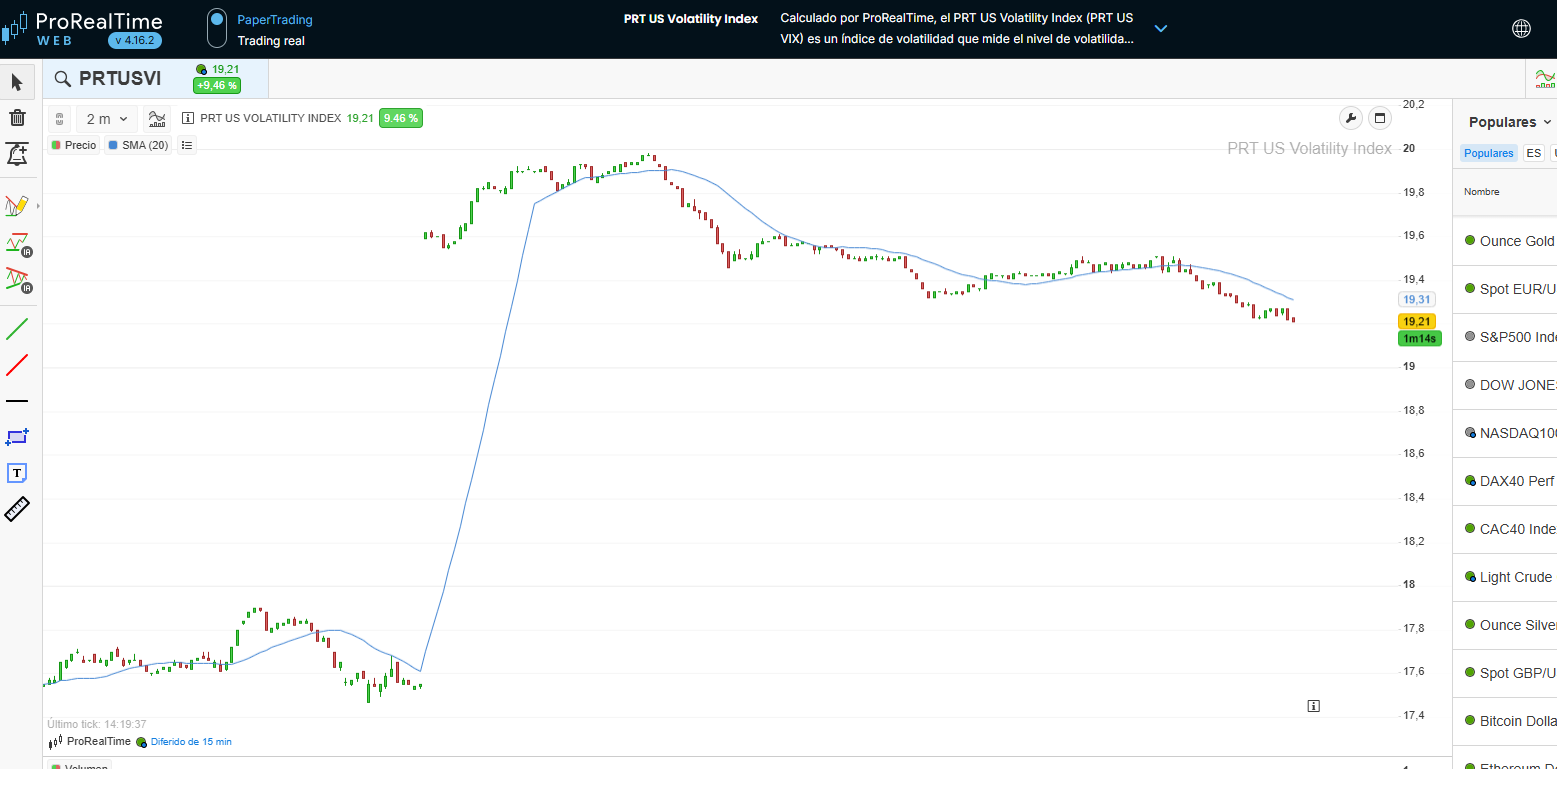Image resolution: width=1557 pixels, height=812 pixels.
Task: Open the 2 m timeframe dropdown
Action: 107,119
